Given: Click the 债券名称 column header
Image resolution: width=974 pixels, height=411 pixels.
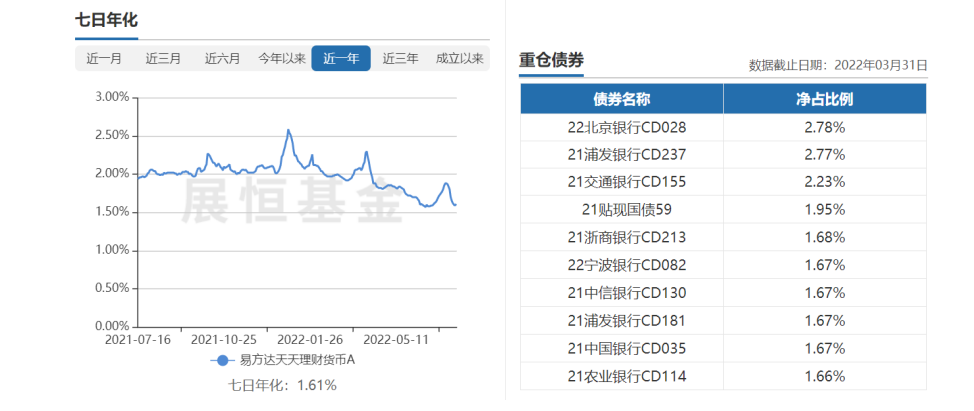Looking at the screenshot, I should pos(621,99).
